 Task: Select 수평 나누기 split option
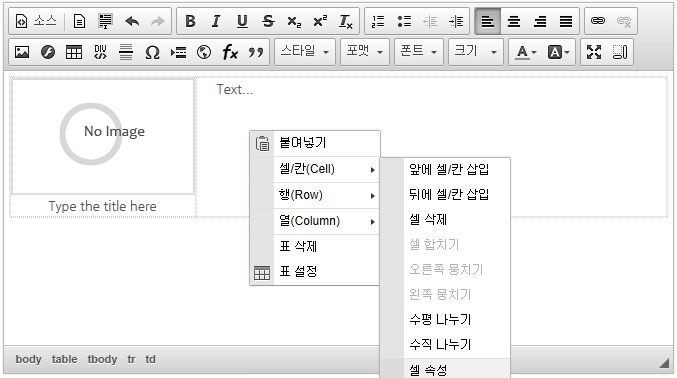pos(445,320)
